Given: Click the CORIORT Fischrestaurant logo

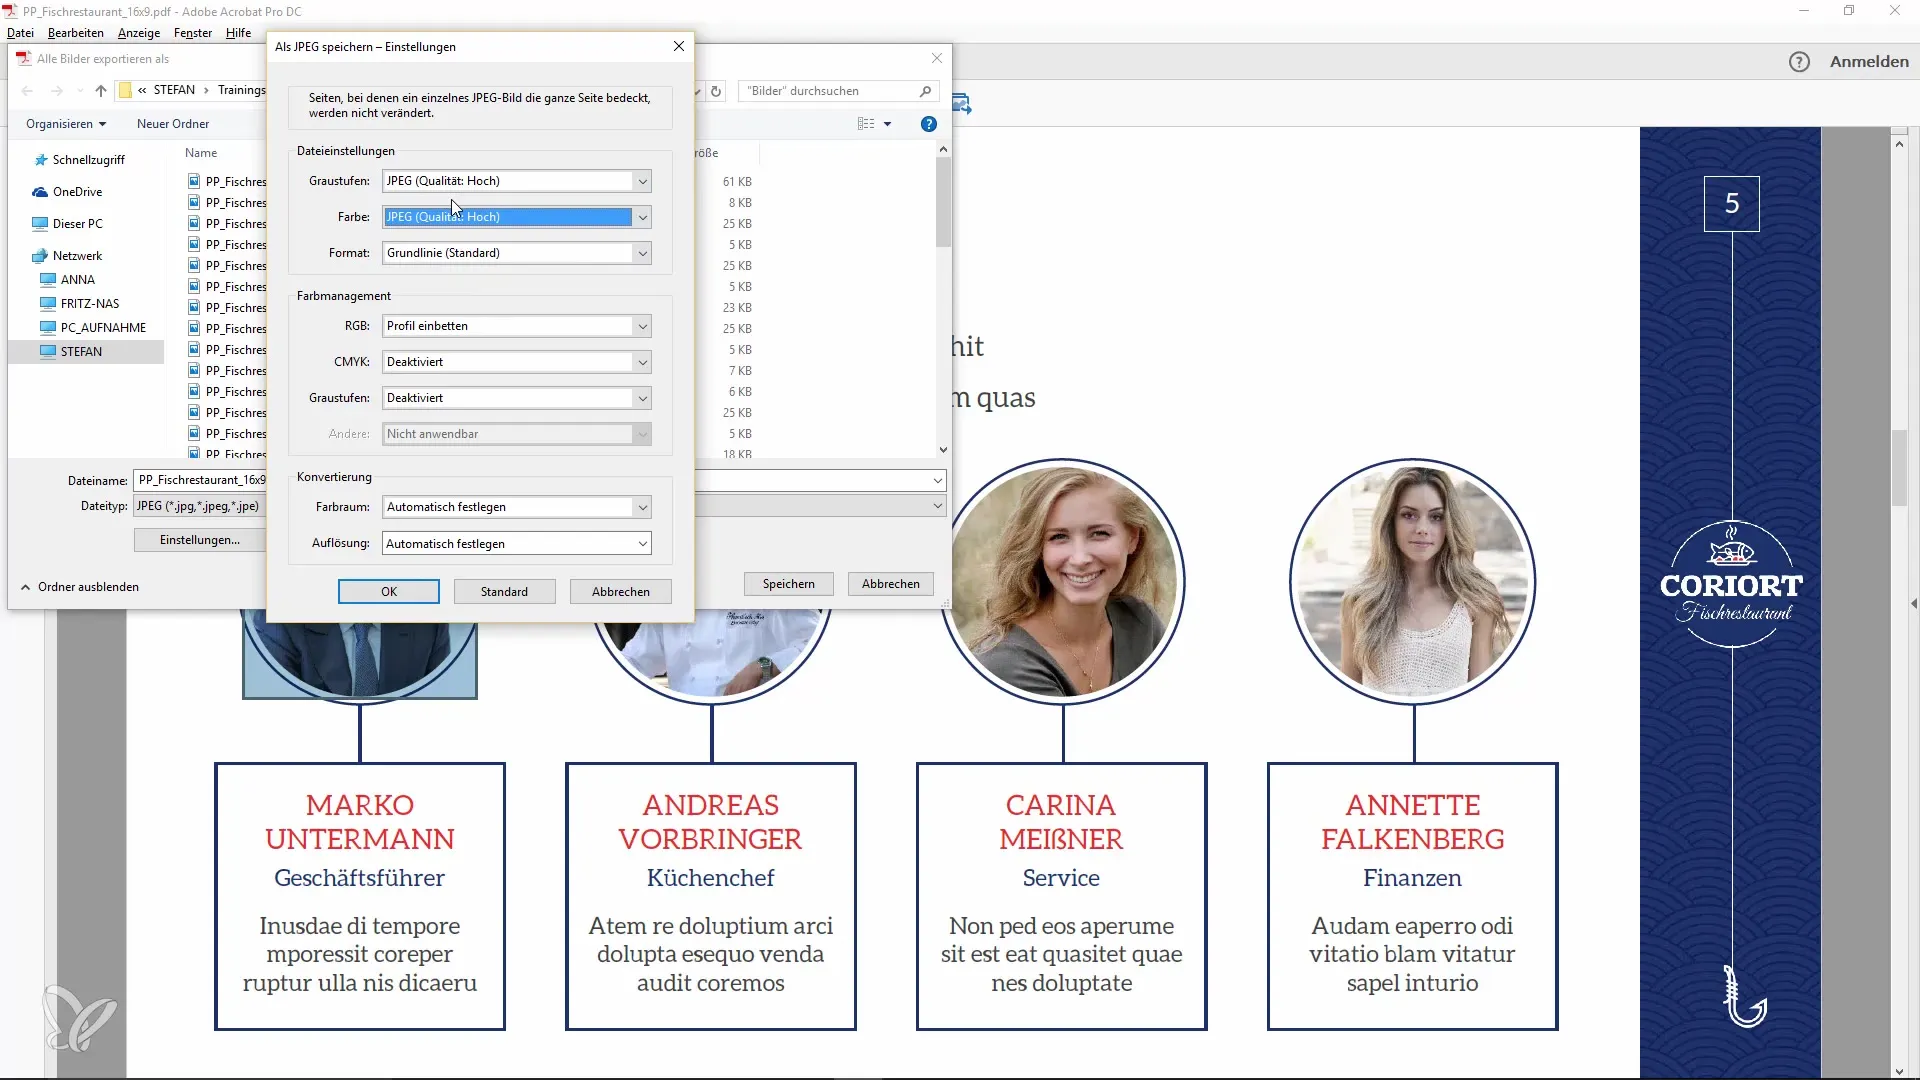Looking at the screenshot, I should [1731, 585].
